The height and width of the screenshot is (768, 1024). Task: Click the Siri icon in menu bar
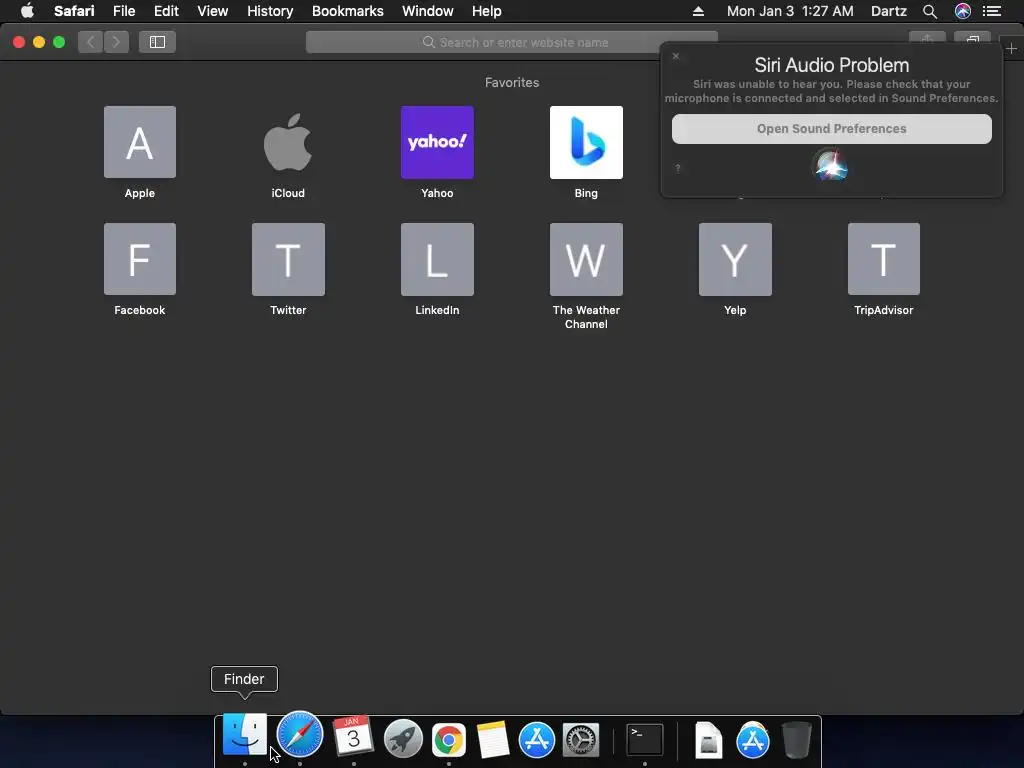click(x=963, y=11)
